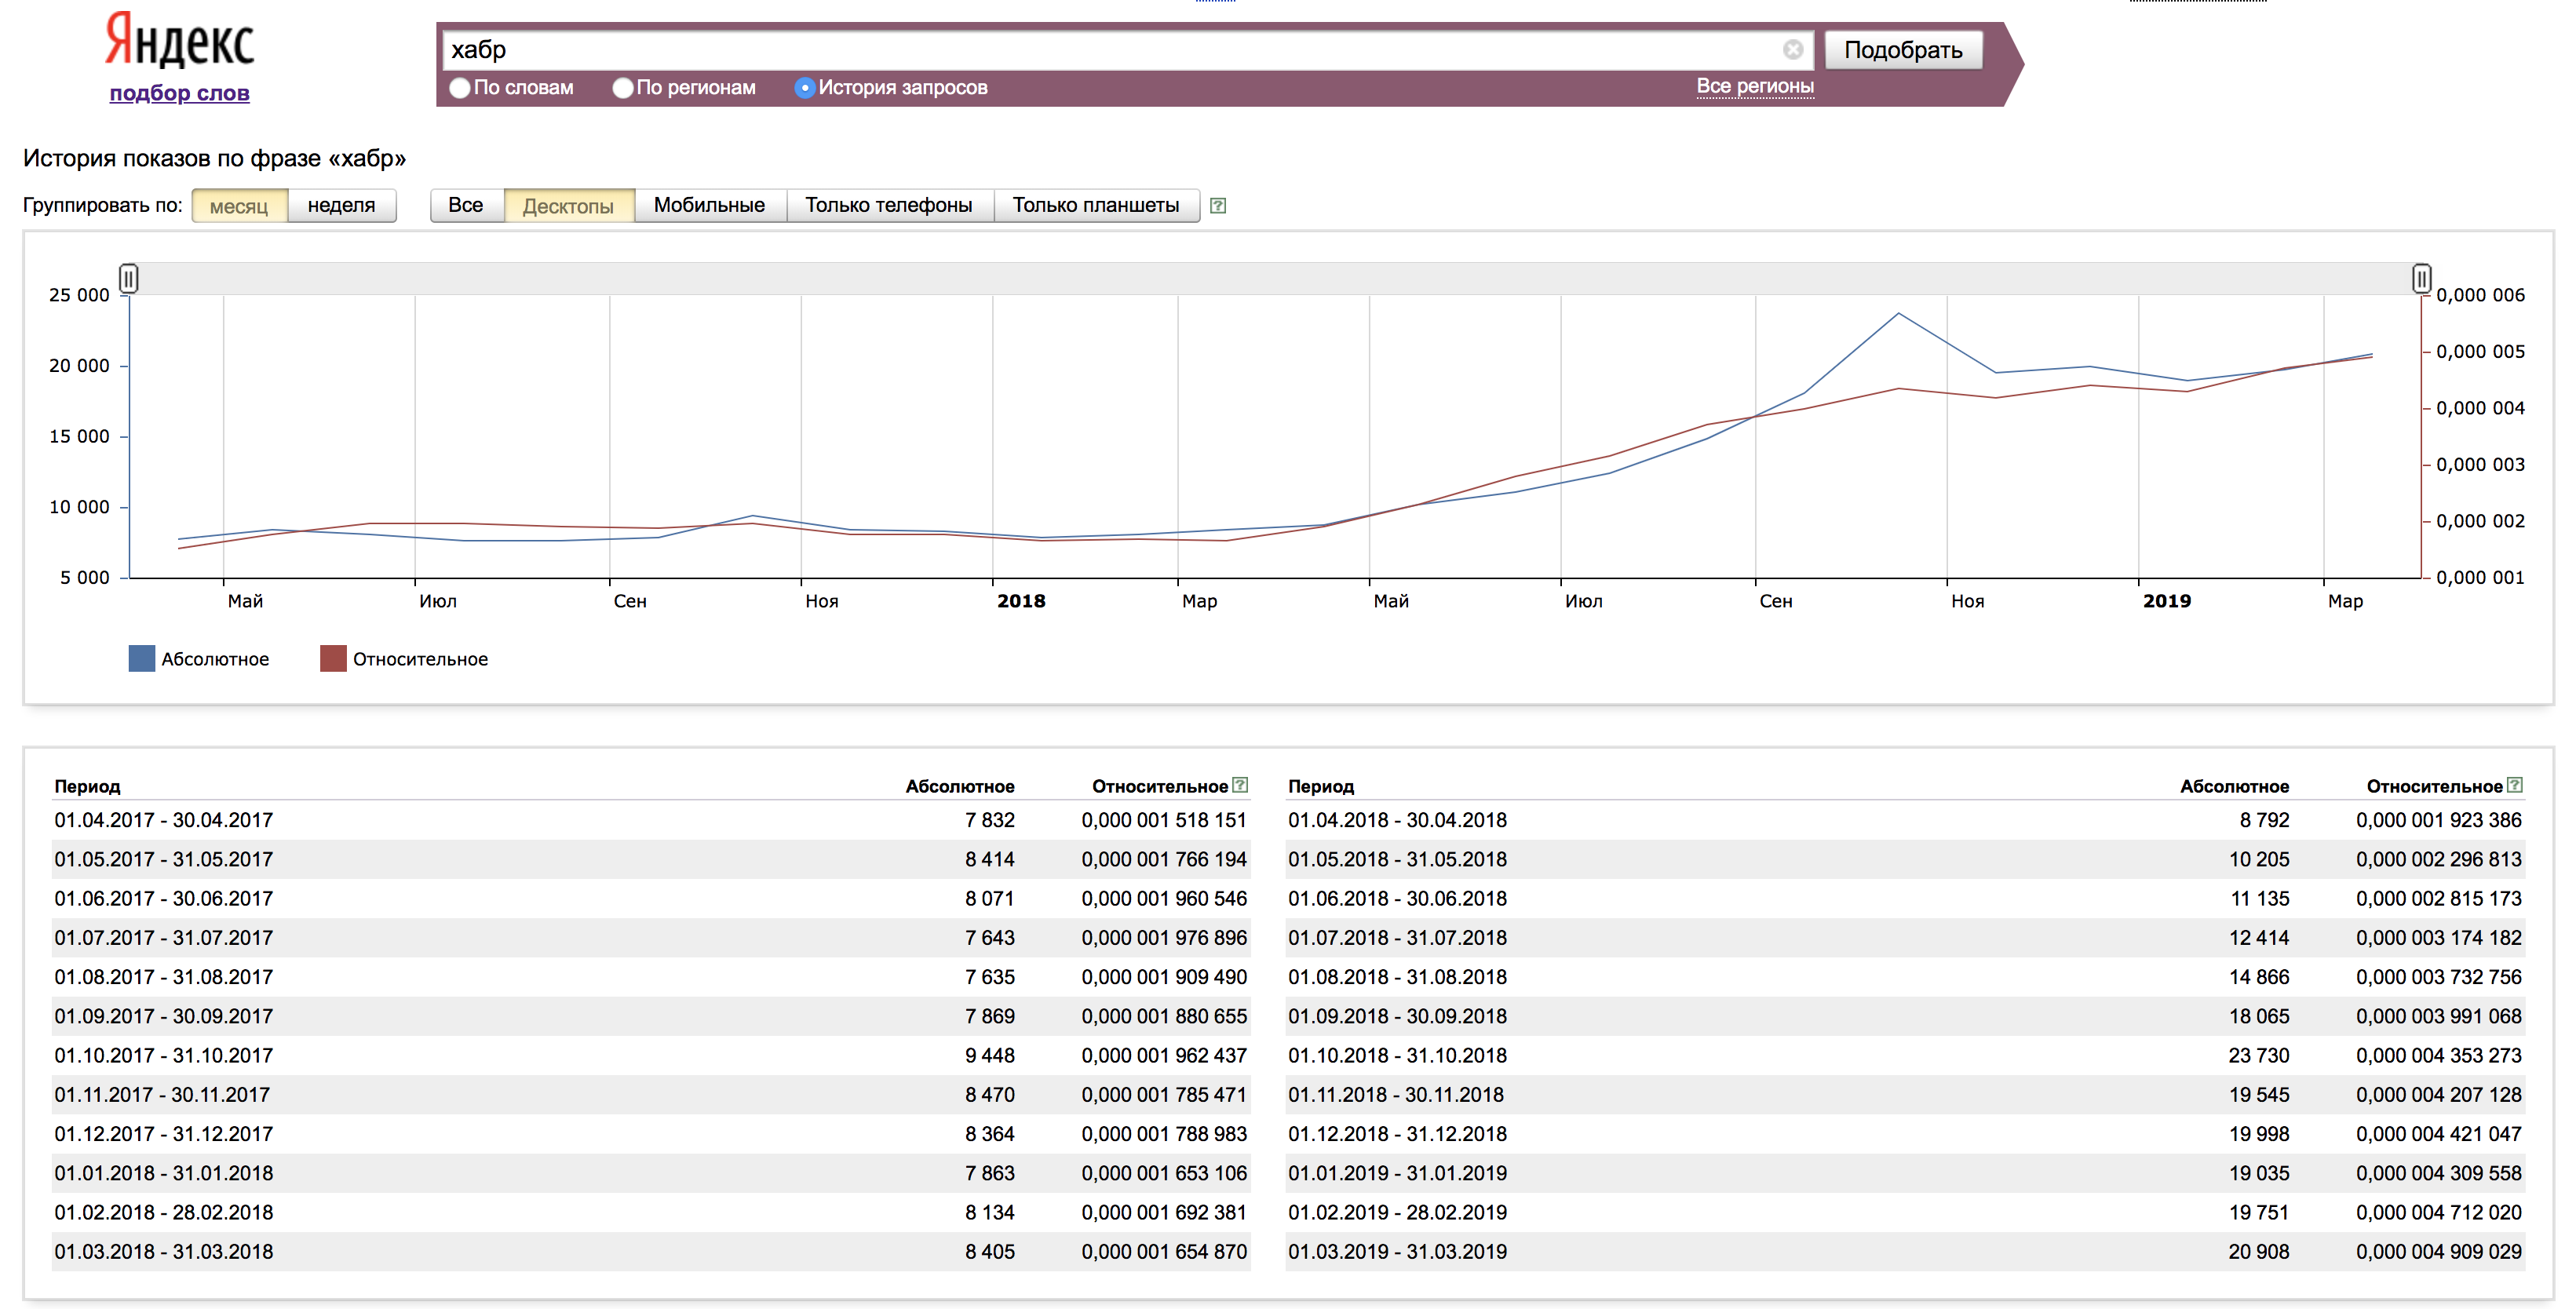Open help icon beside left Относительное column header
Image resolution: width=2576 pixels, height=1309 pixels.
[1240, 785]
